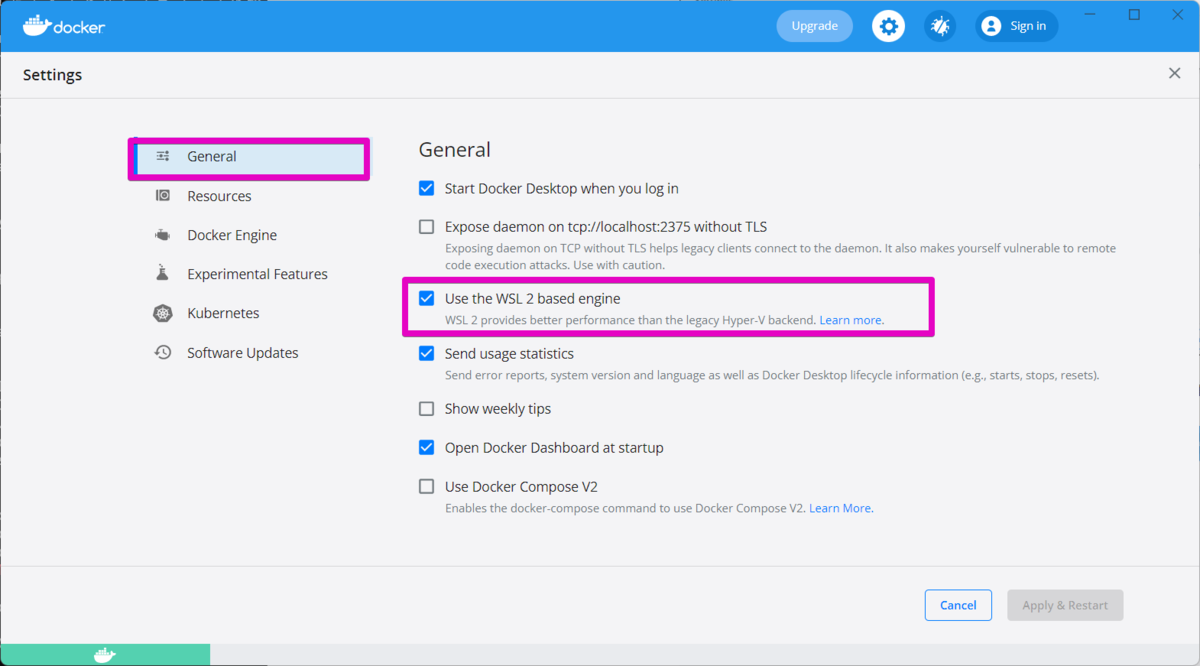Click the 'Enables the docker-compose command' description
Screen dimensions: 1200x666
626,508
